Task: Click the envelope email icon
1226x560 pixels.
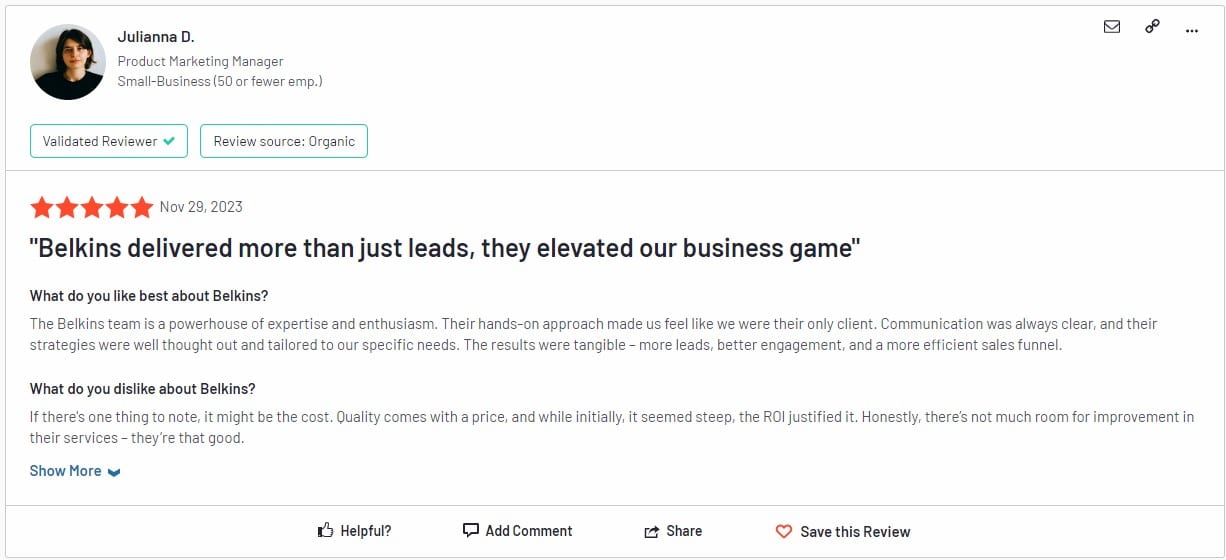Action: tap(1112, 27)
